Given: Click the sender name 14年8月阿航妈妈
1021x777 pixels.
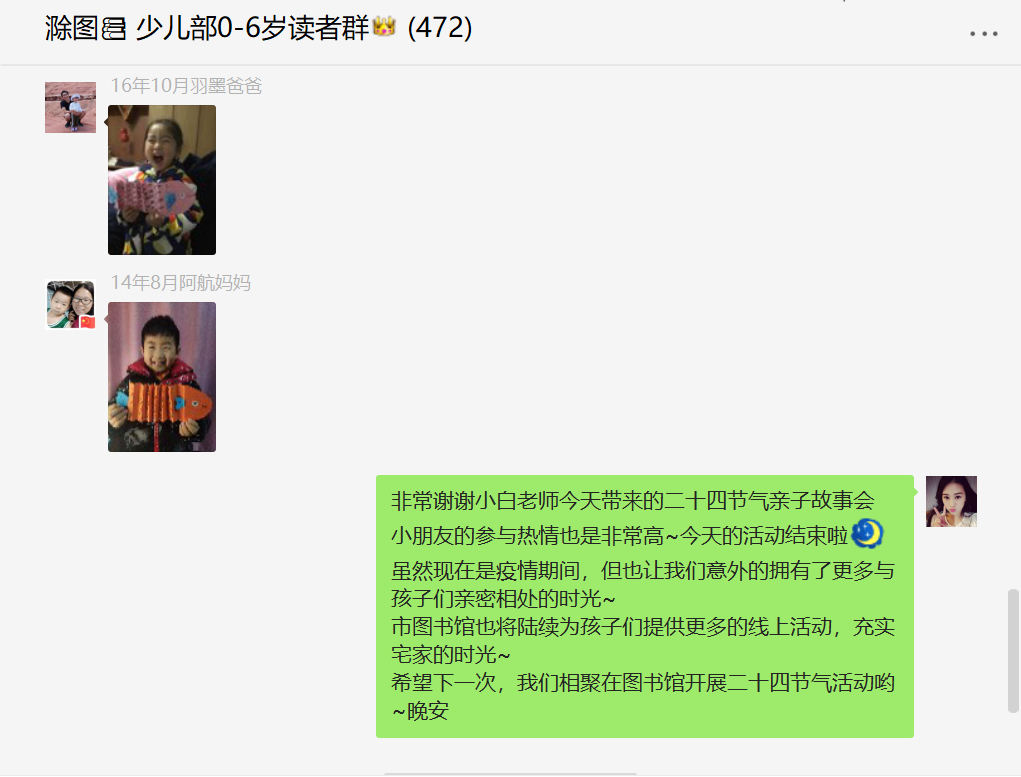Looking at the screenshot, I should (x=180, y=283).
